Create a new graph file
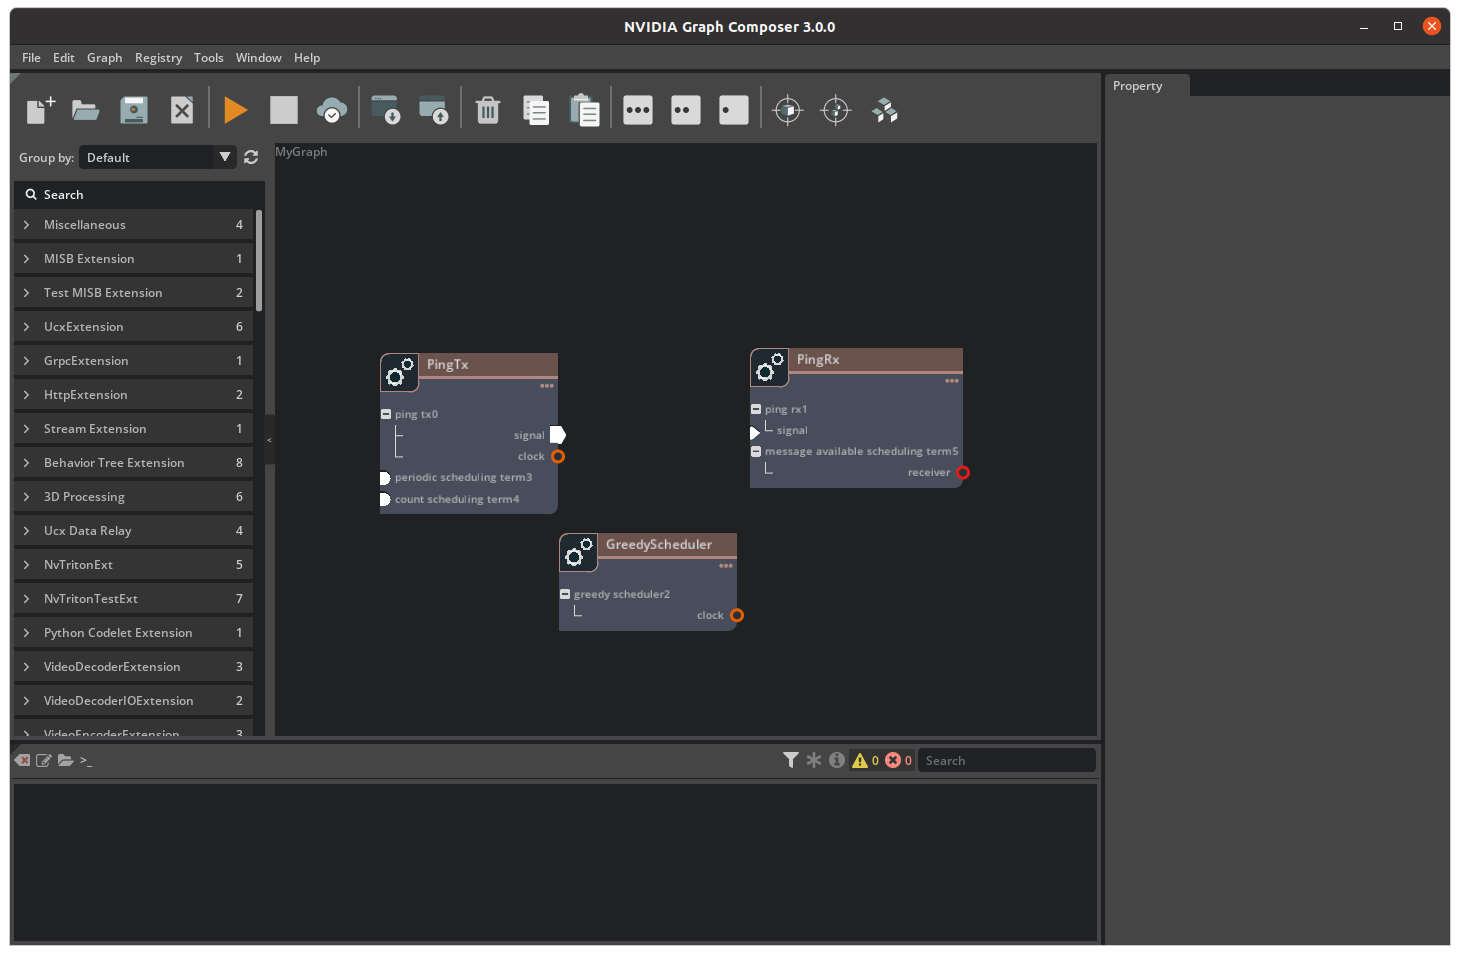Viewport: 1460px width, 955px height. 40,110
